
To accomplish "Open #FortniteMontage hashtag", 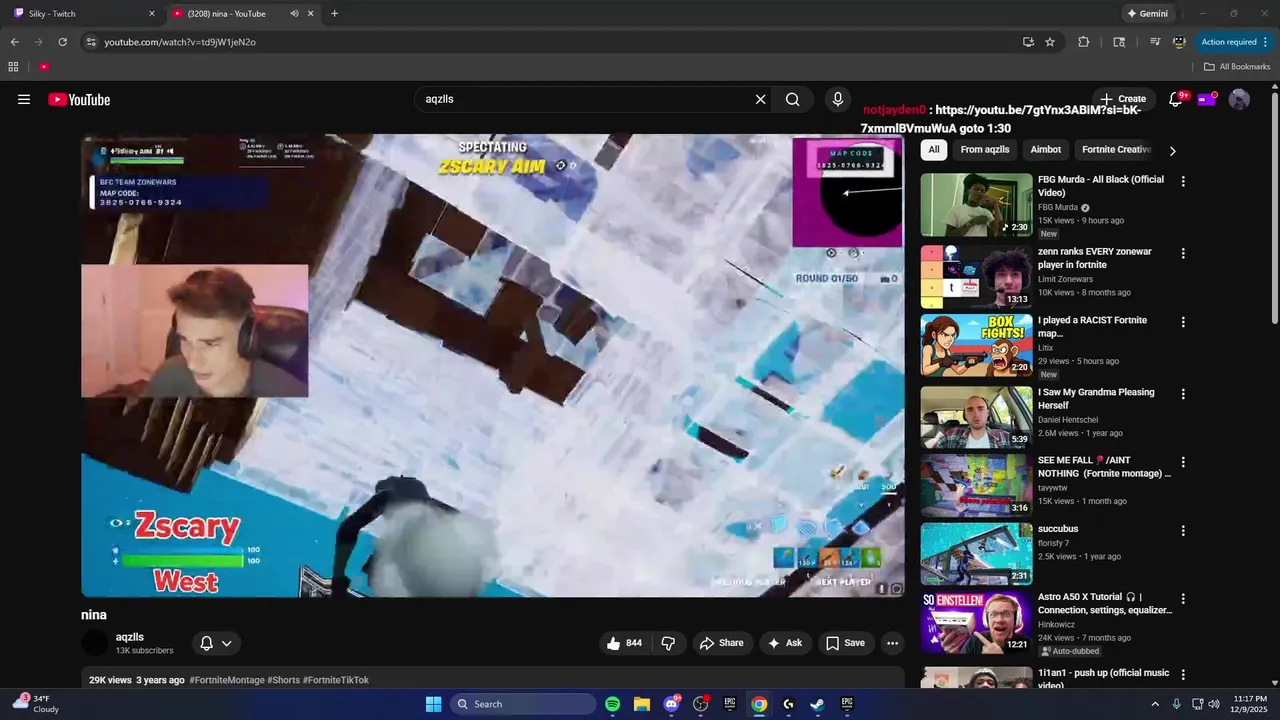I will coord(227,680).
